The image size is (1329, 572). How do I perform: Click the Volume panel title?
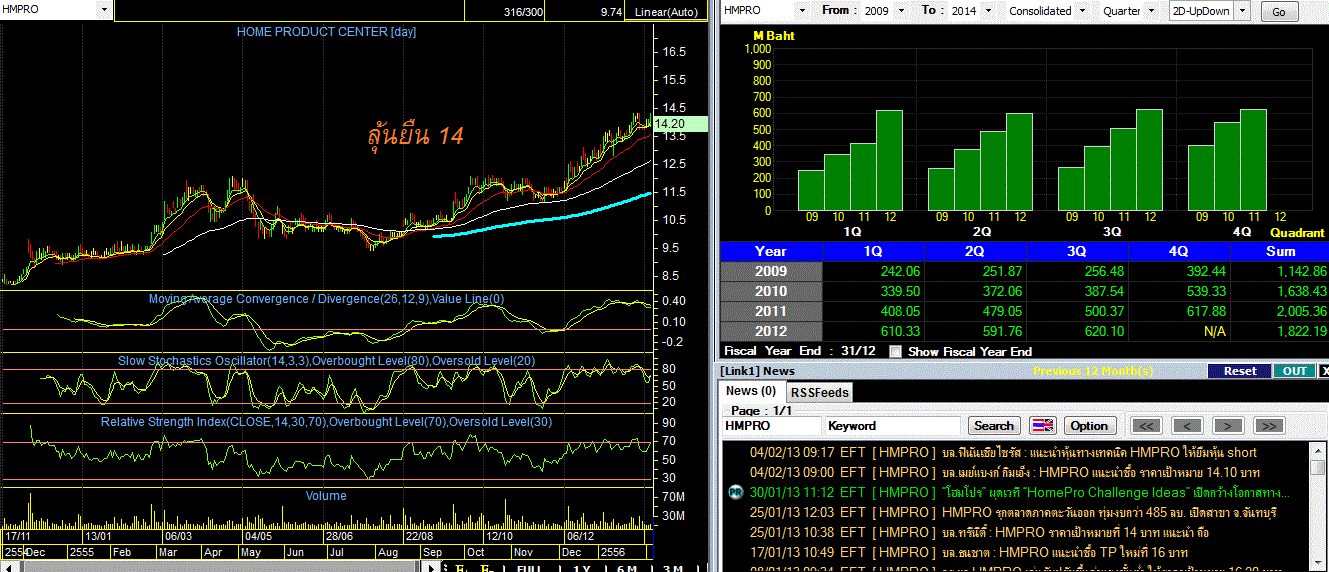[326, 495]
